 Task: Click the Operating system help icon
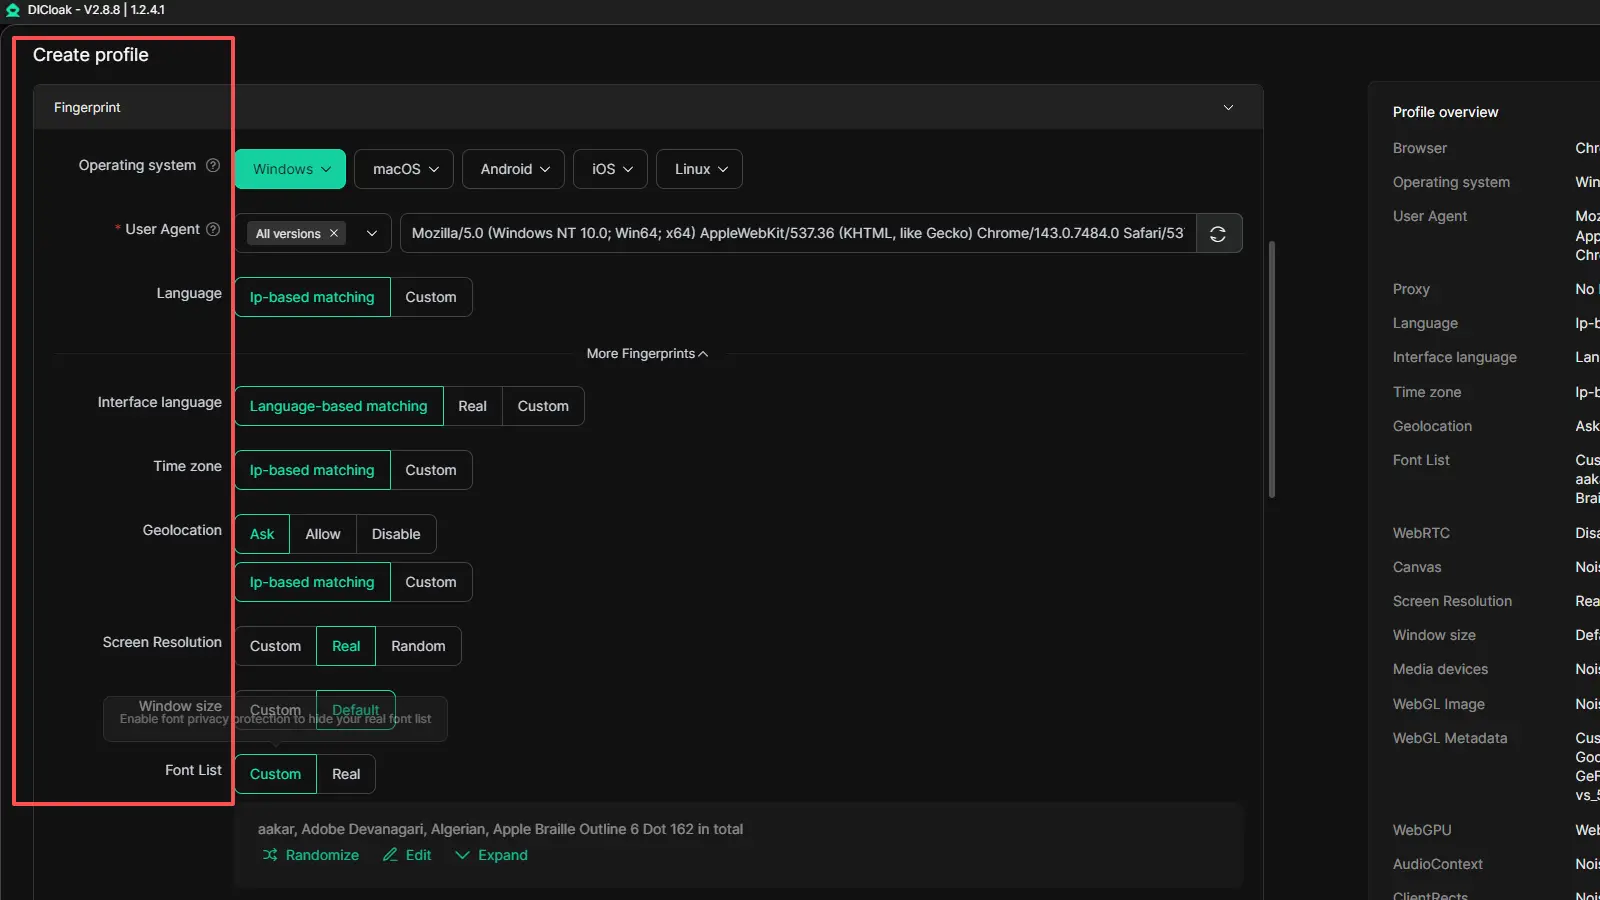213,166
